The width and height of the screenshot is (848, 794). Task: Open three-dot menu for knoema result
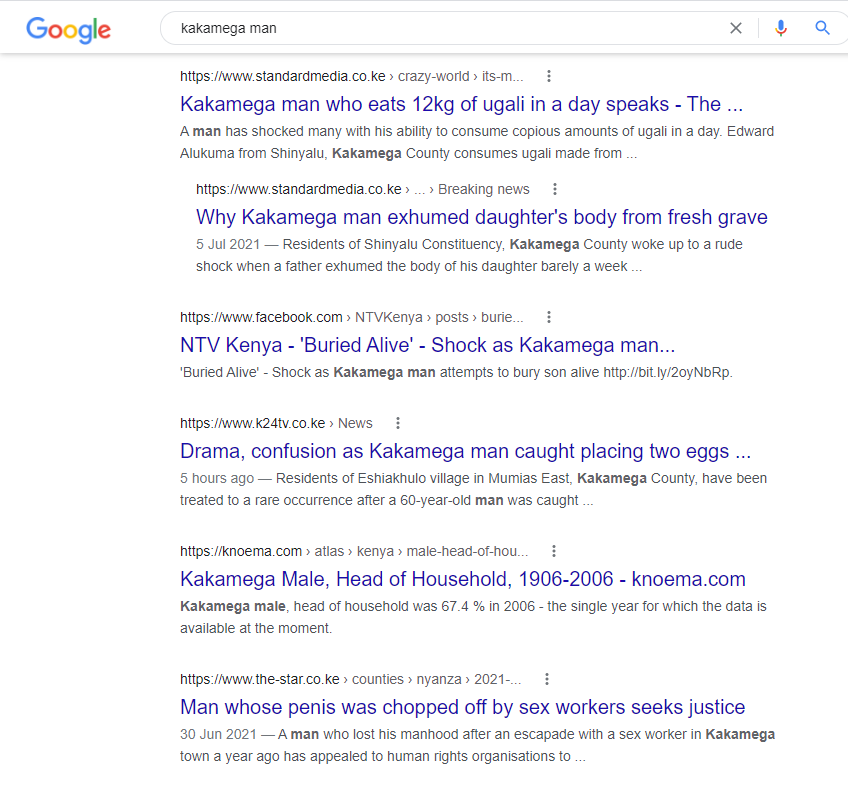pyautogui.click(x=553, y=551)
